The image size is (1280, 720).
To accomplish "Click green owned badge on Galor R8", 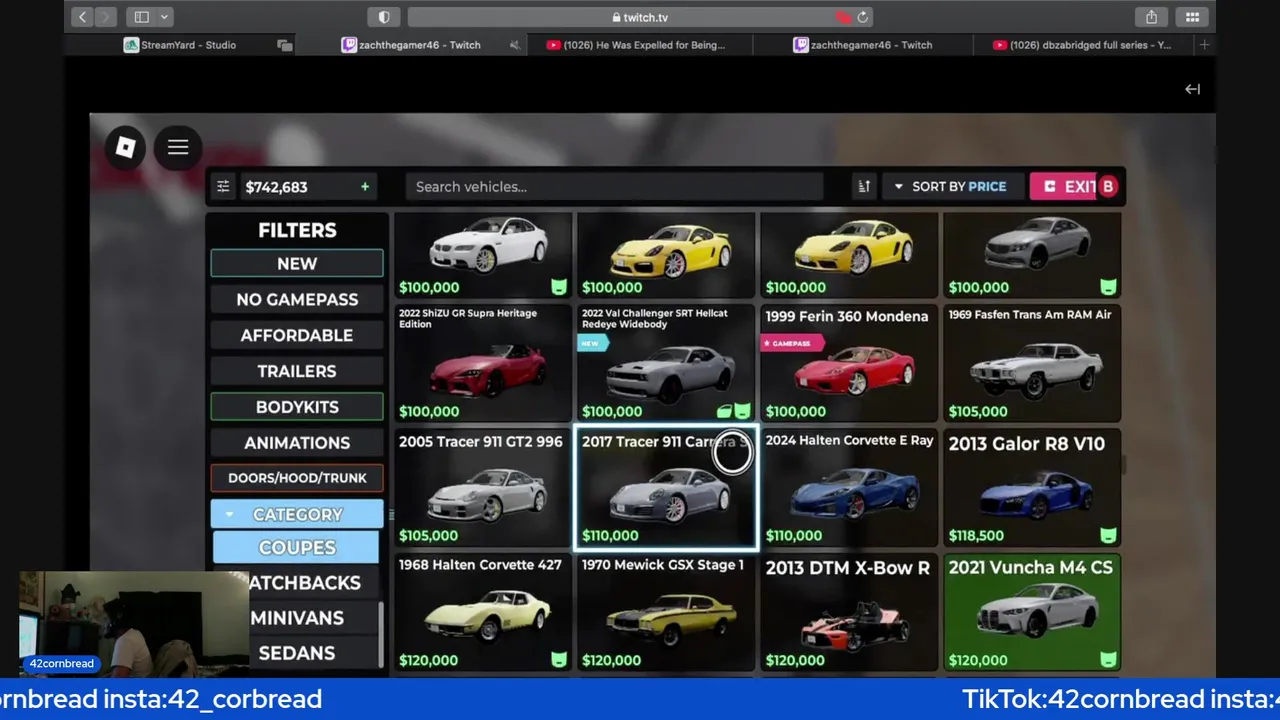I will 1108,536.
